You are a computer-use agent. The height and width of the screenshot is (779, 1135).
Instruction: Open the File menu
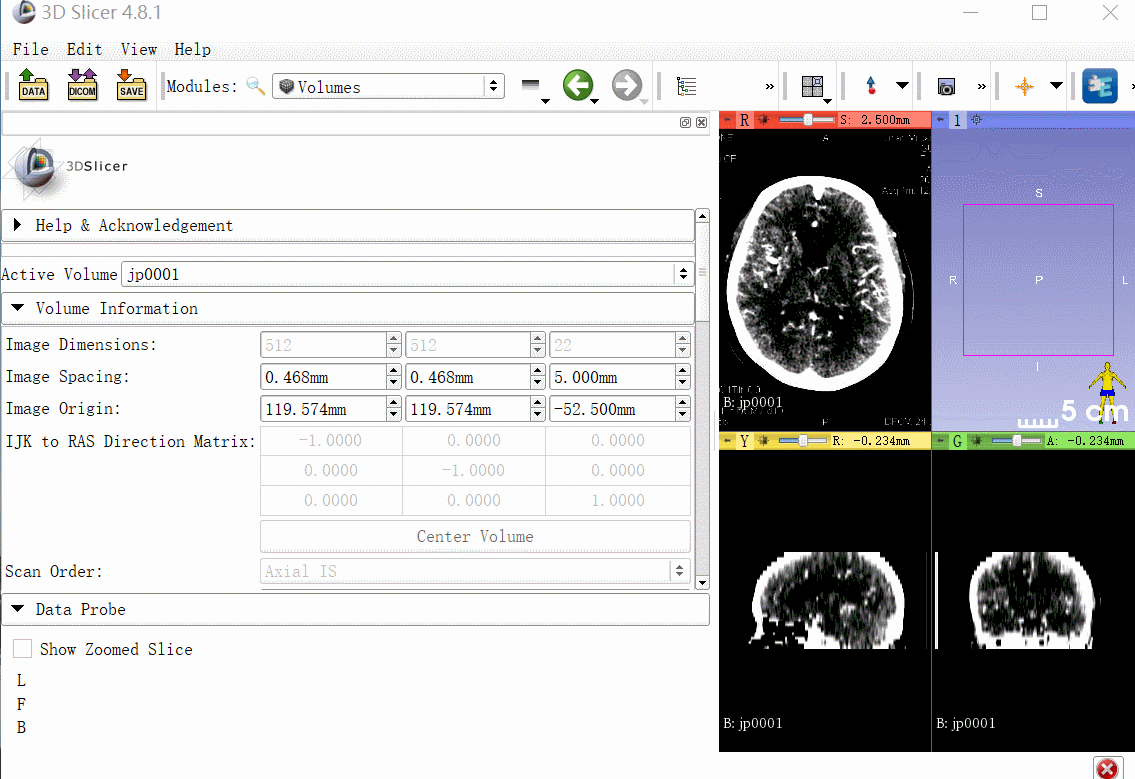[x=30, y=49]
